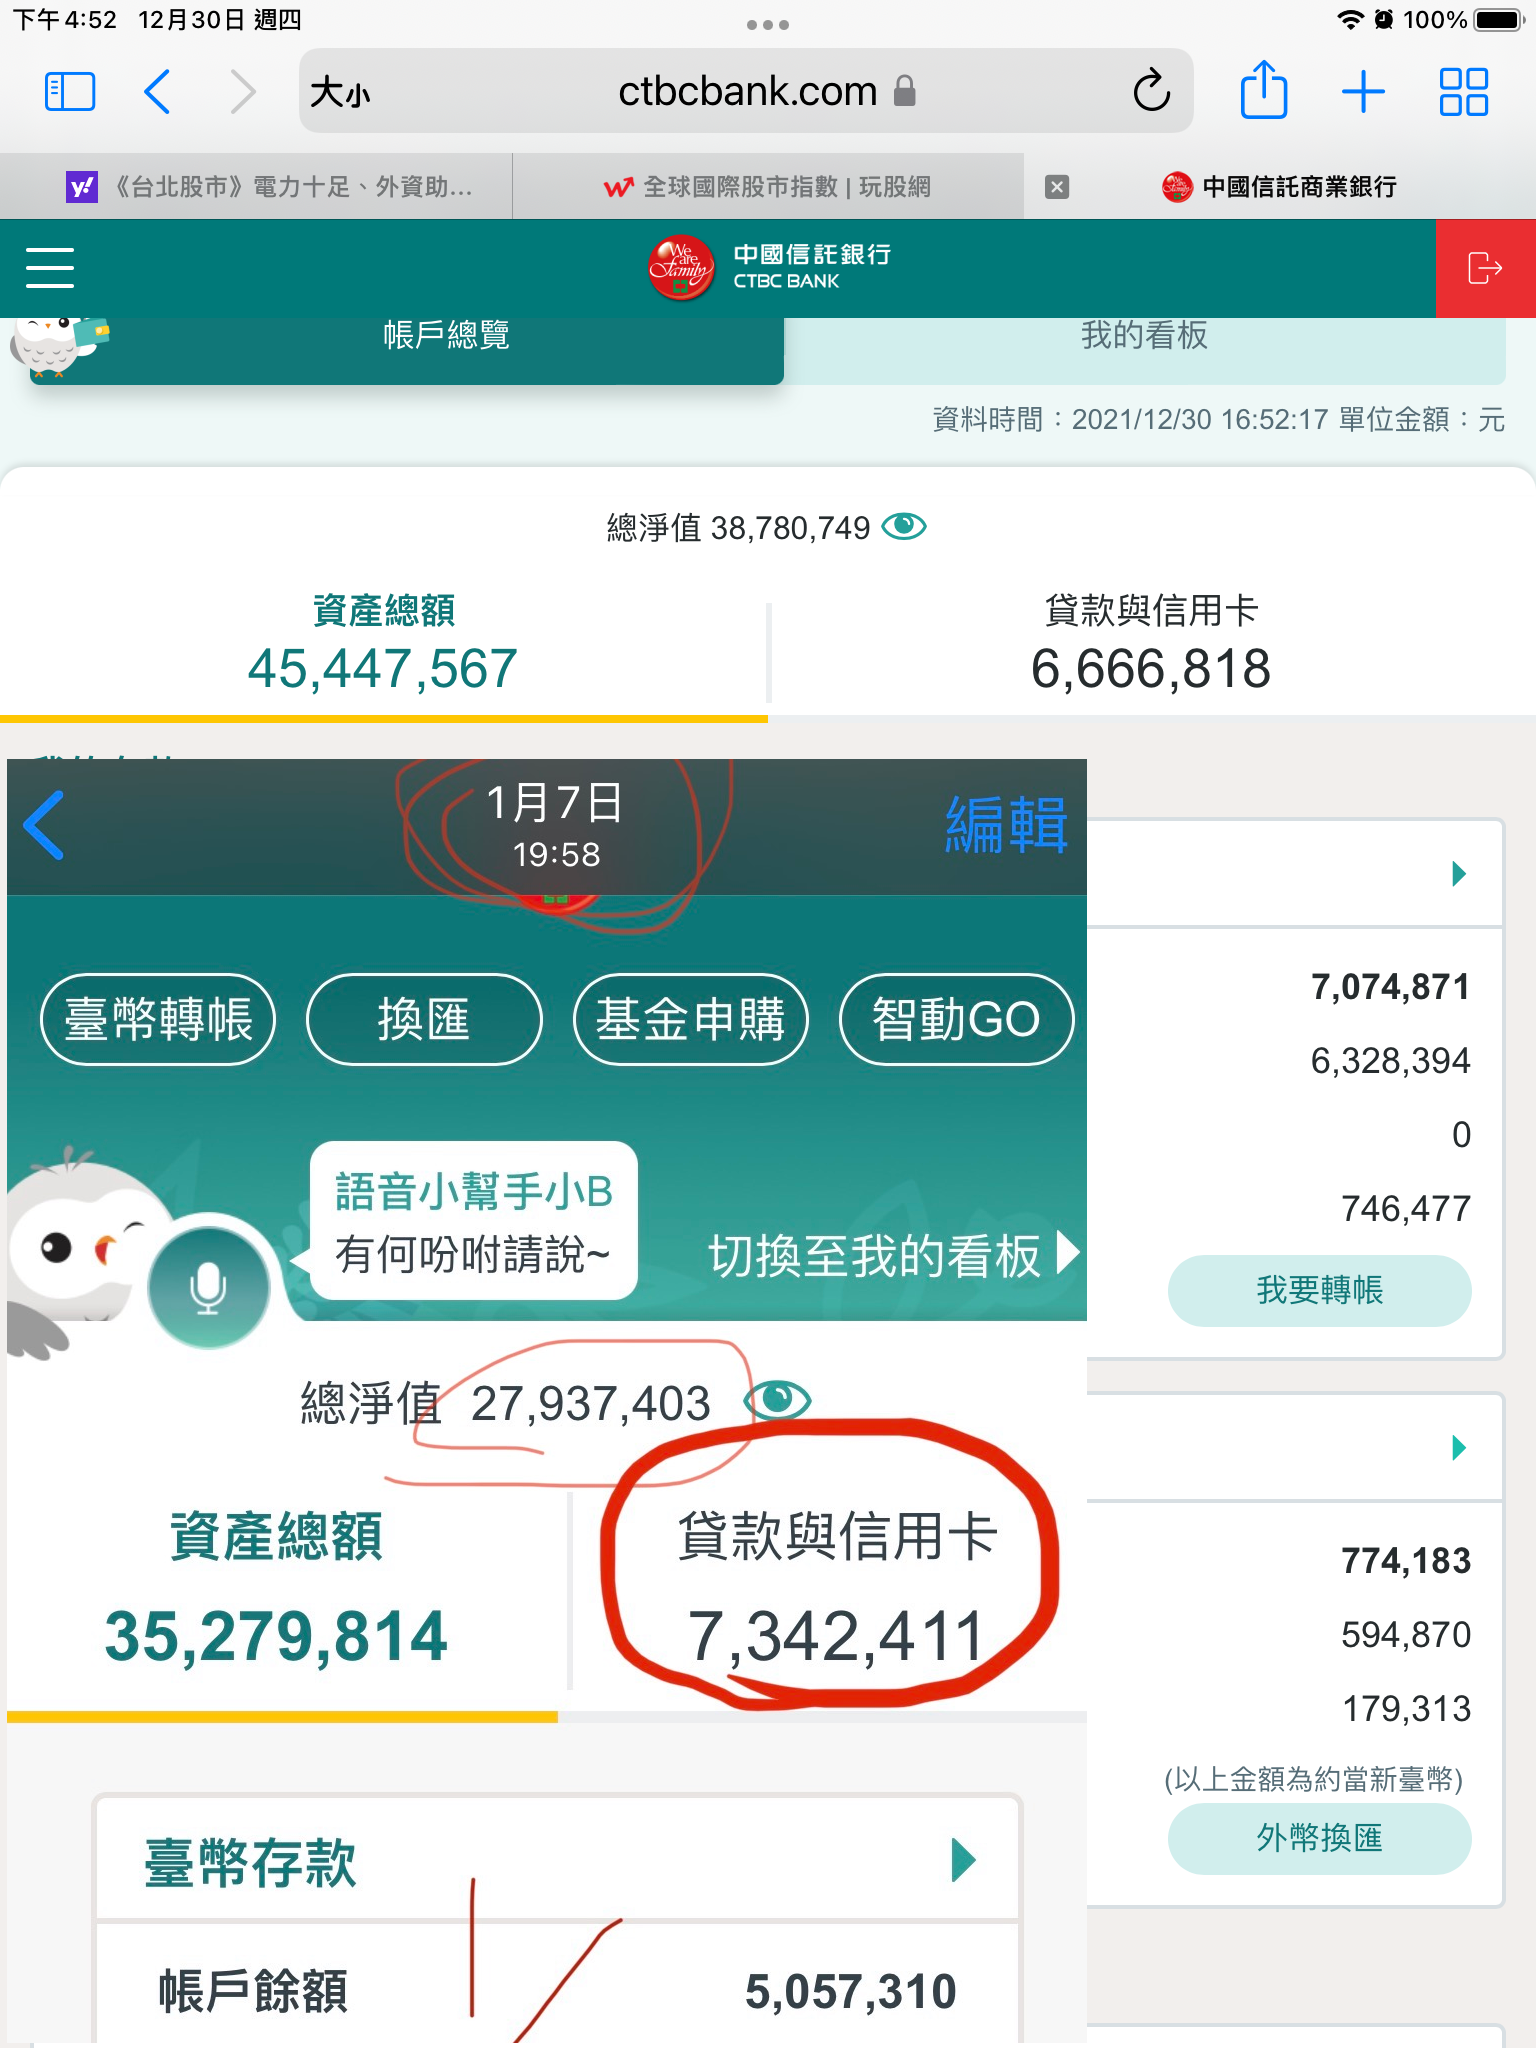Switch to the 我的看板 tab

[x=1144, y=336]
